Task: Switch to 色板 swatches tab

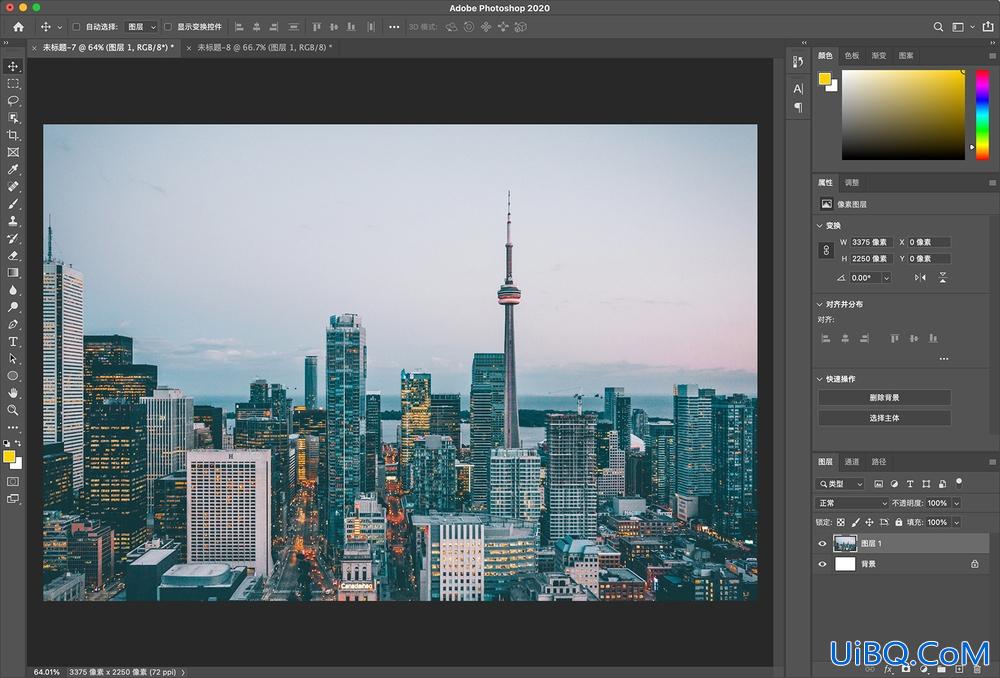Action: coord(852,55)
